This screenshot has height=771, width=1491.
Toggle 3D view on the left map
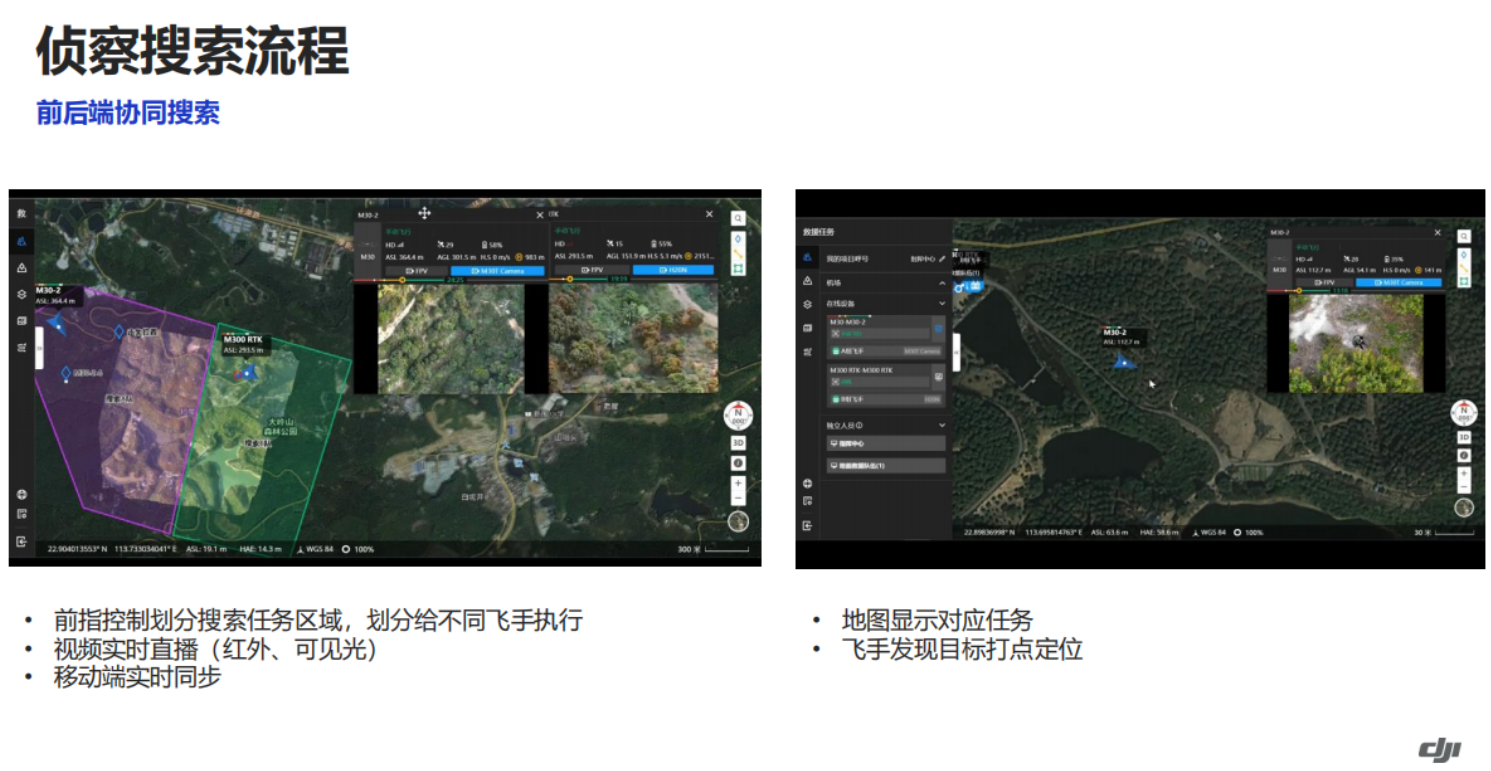[738, 443]
